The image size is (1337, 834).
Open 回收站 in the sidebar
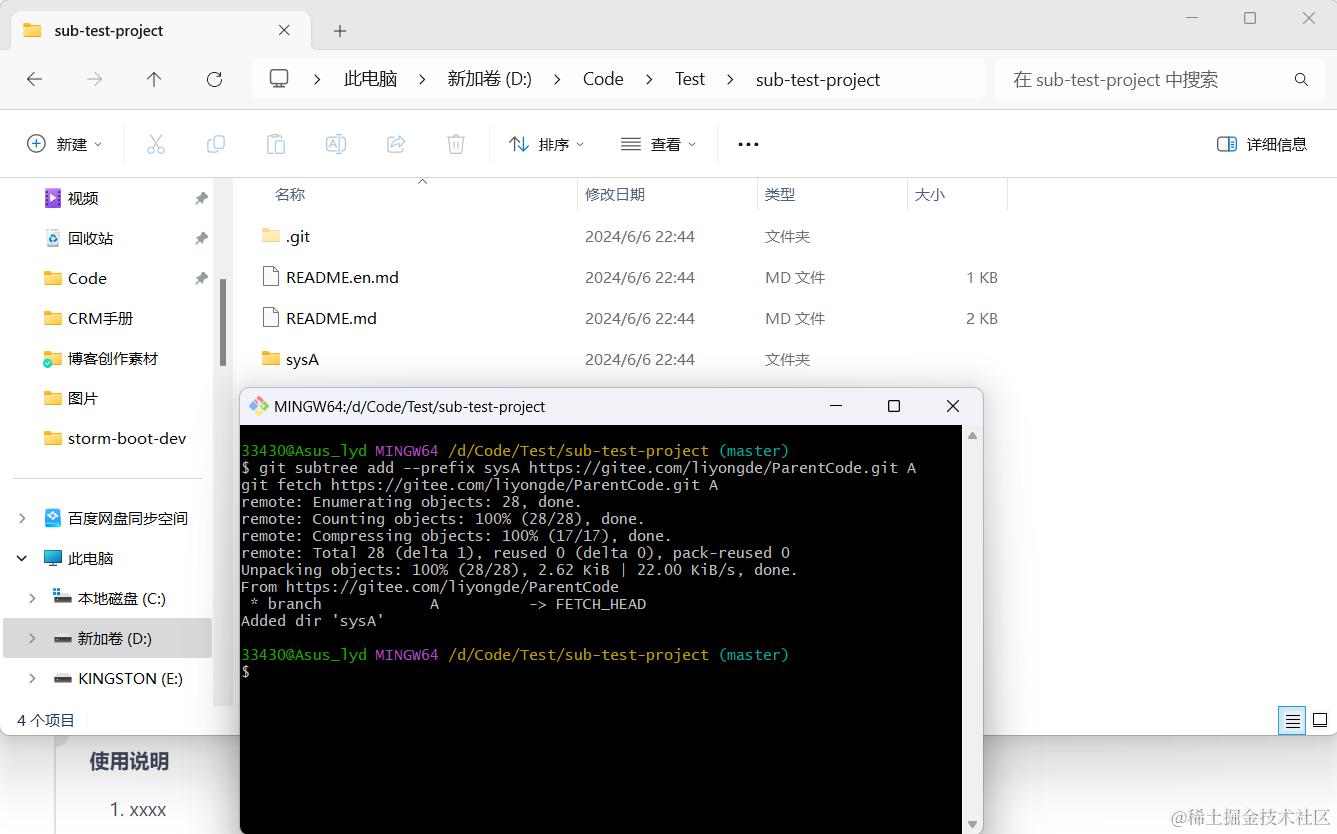pos(90,238)
